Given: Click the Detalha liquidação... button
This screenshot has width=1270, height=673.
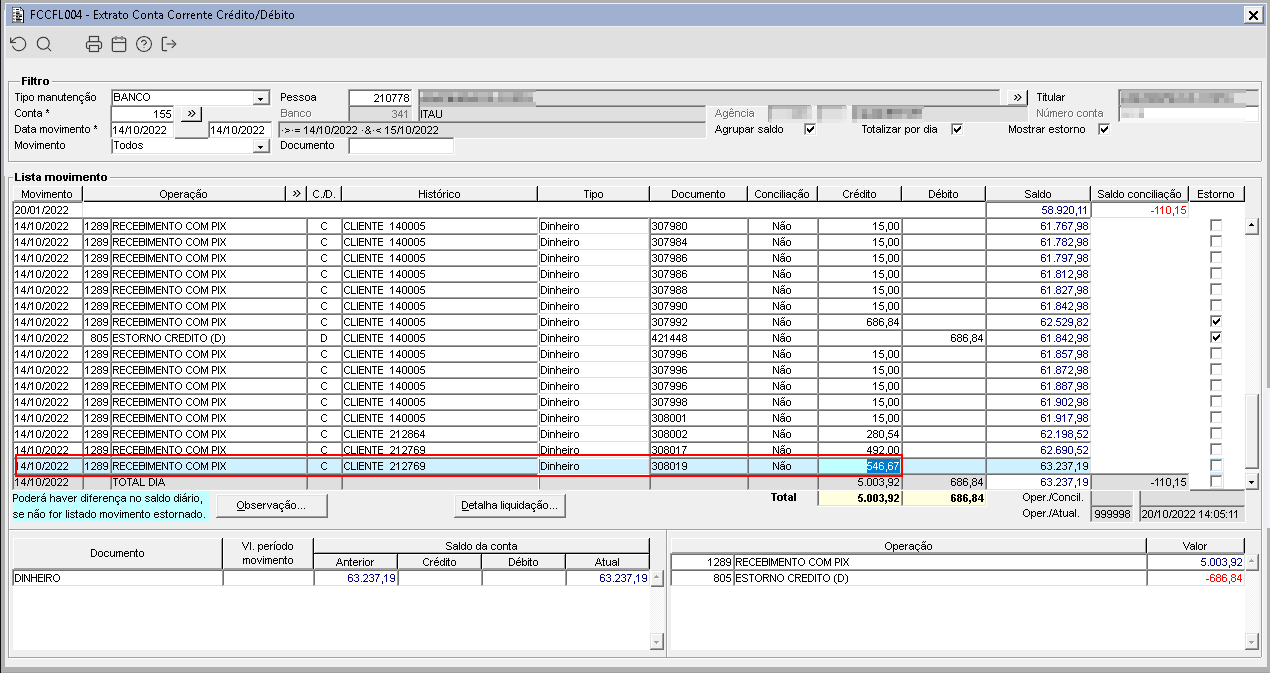Looking at the screenshot, I should pos(510,506).
